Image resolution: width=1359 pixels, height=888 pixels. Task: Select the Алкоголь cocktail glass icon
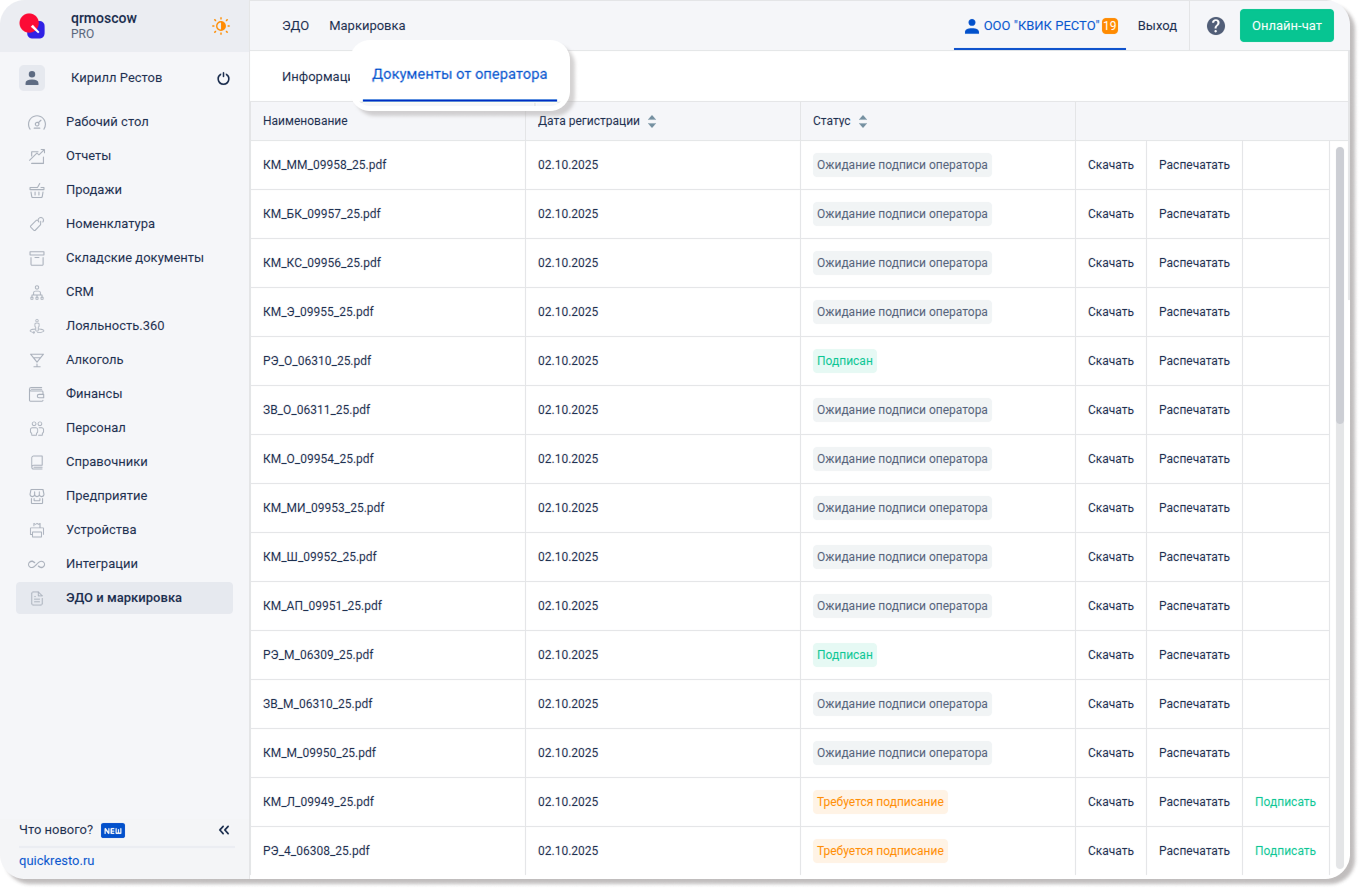click(x=37, y=360)
